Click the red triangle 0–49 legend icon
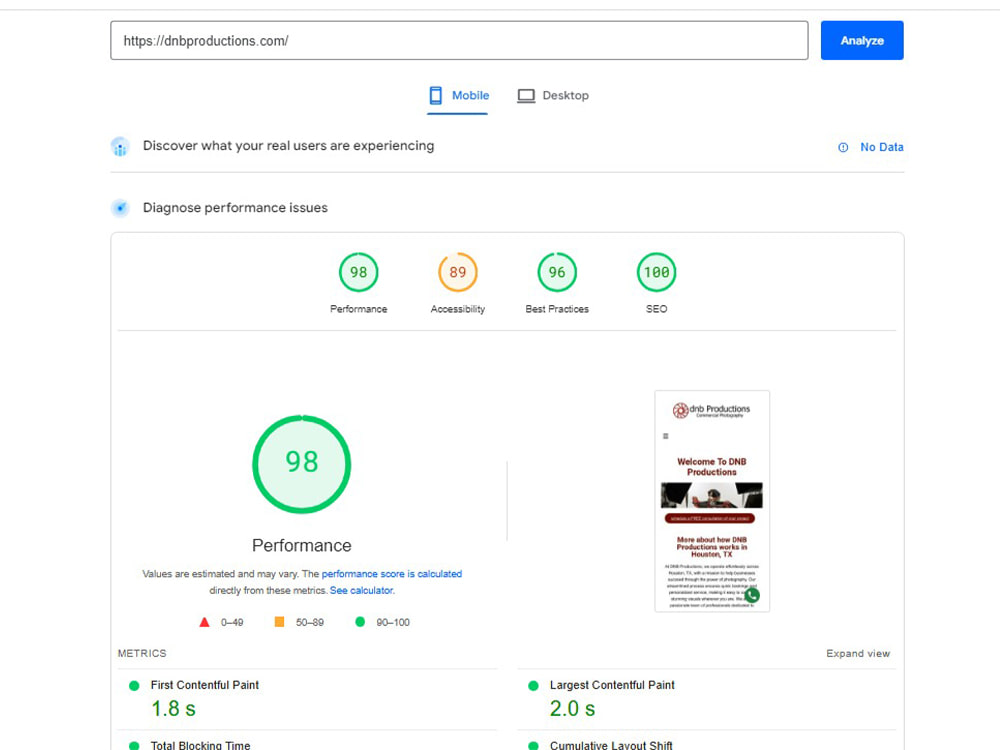Viewport: 1000px width, 750px height. click(x=204, y=622)
